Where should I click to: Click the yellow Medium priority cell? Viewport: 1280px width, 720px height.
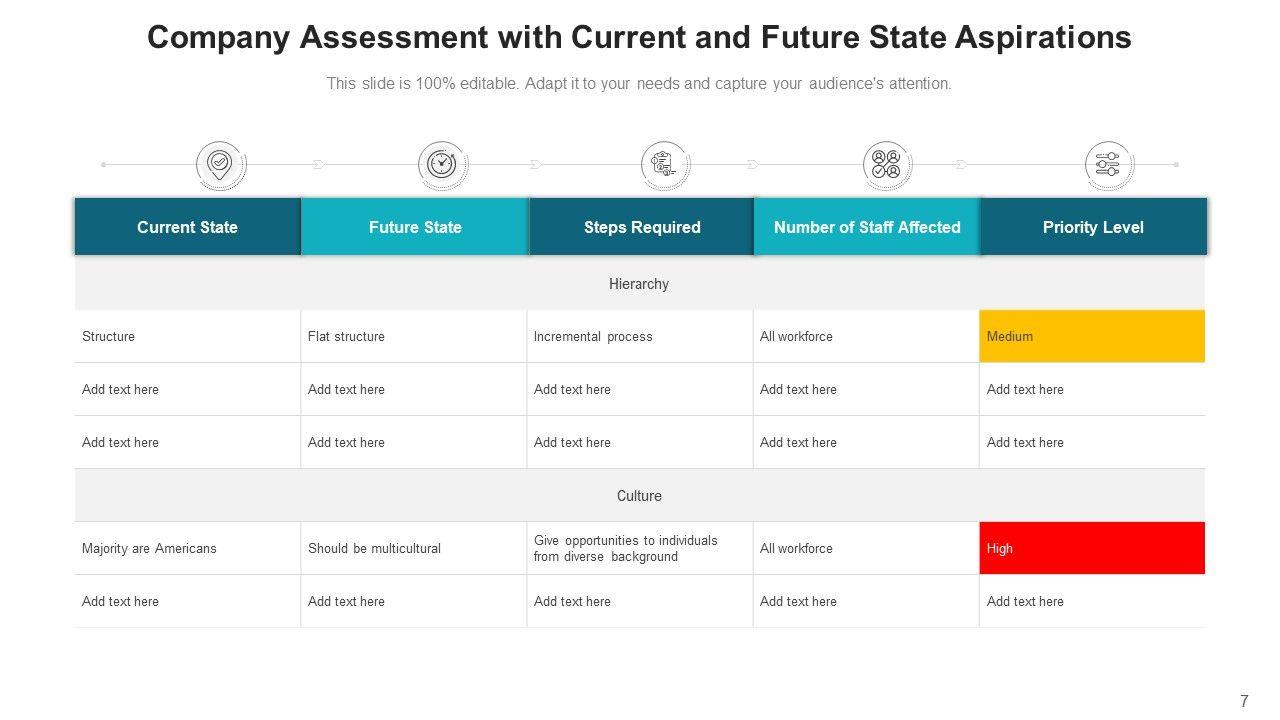[x=1092, y=336]
